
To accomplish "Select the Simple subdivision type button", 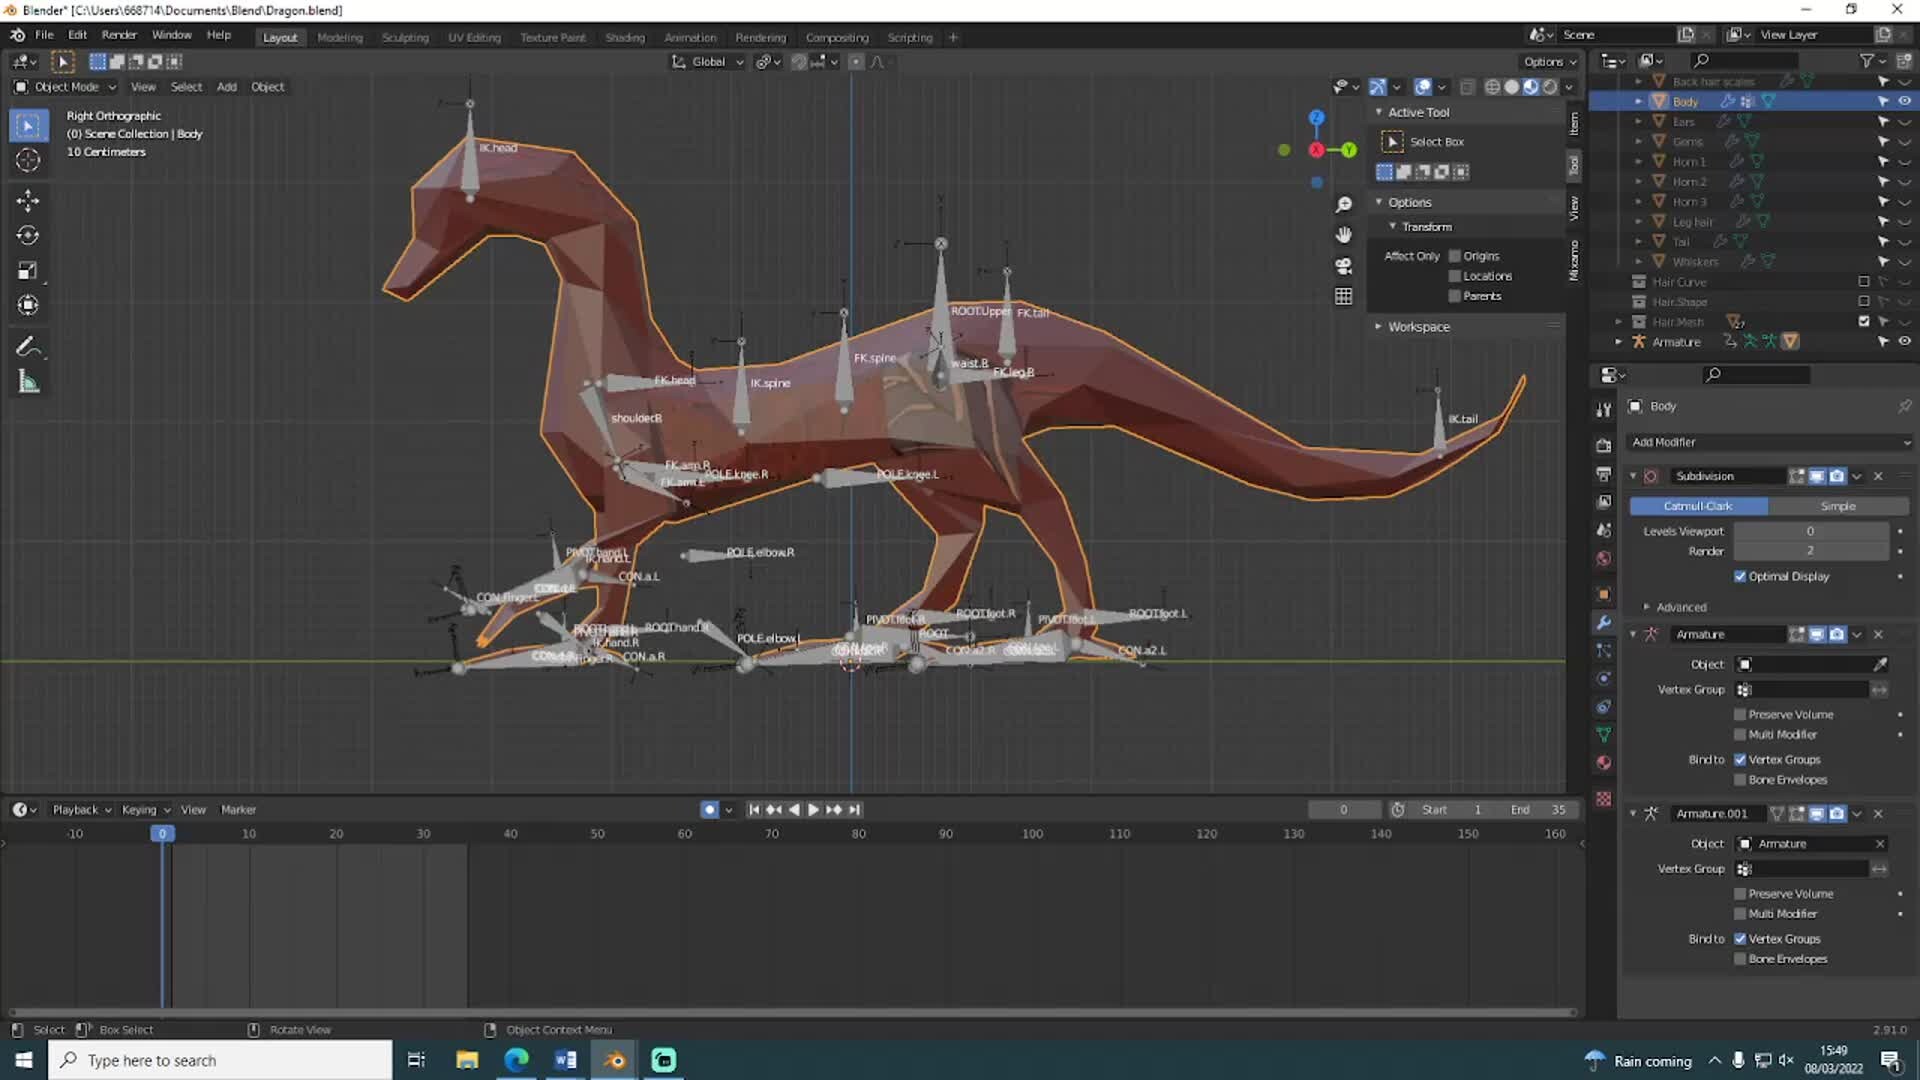I will click(1837, 506).
